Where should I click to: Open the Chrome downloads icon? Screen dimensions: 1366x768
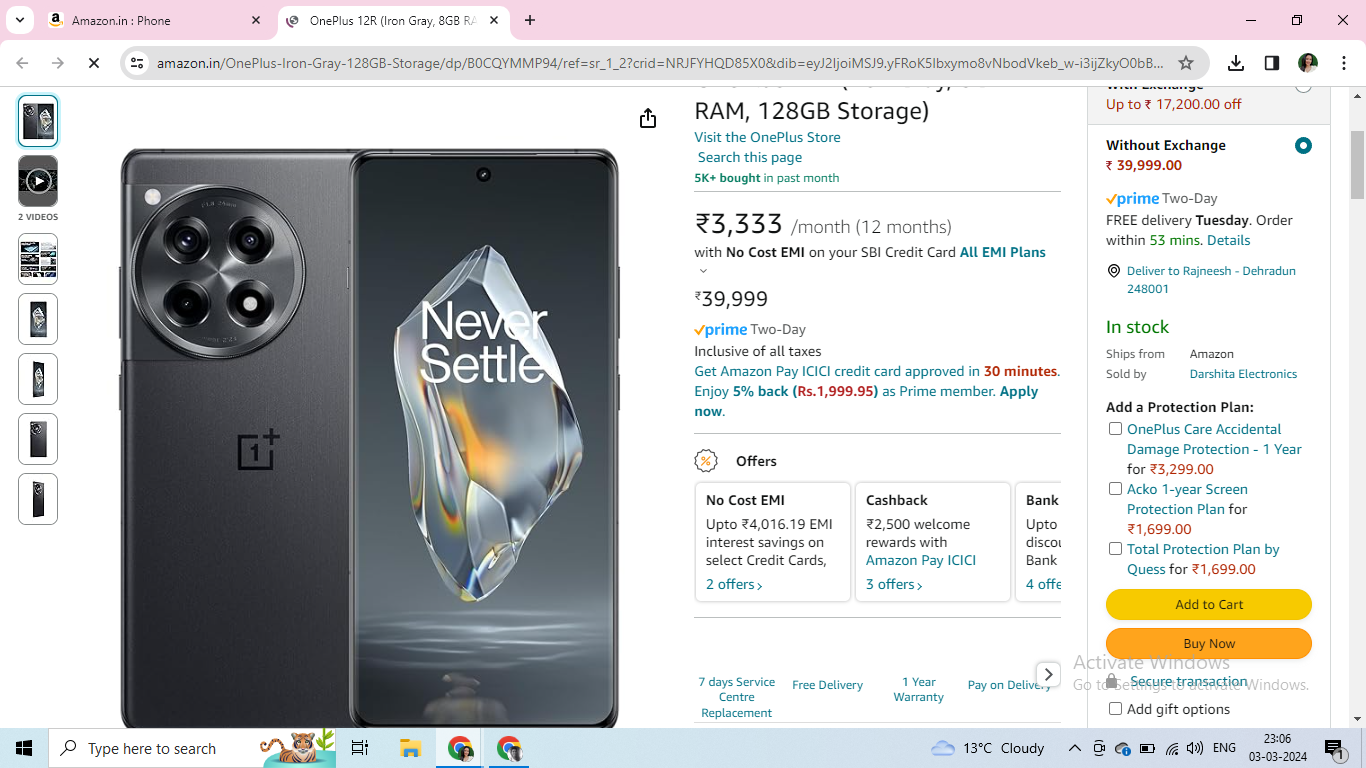coord(1236,63)
